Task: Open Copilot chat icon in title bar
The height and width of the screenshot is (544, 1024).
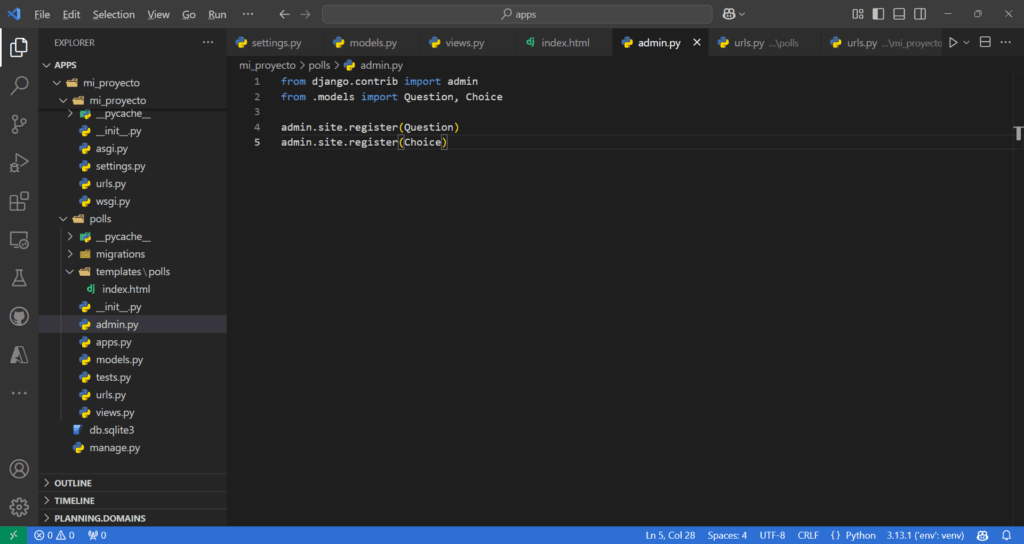Action: tap(729, 14)
